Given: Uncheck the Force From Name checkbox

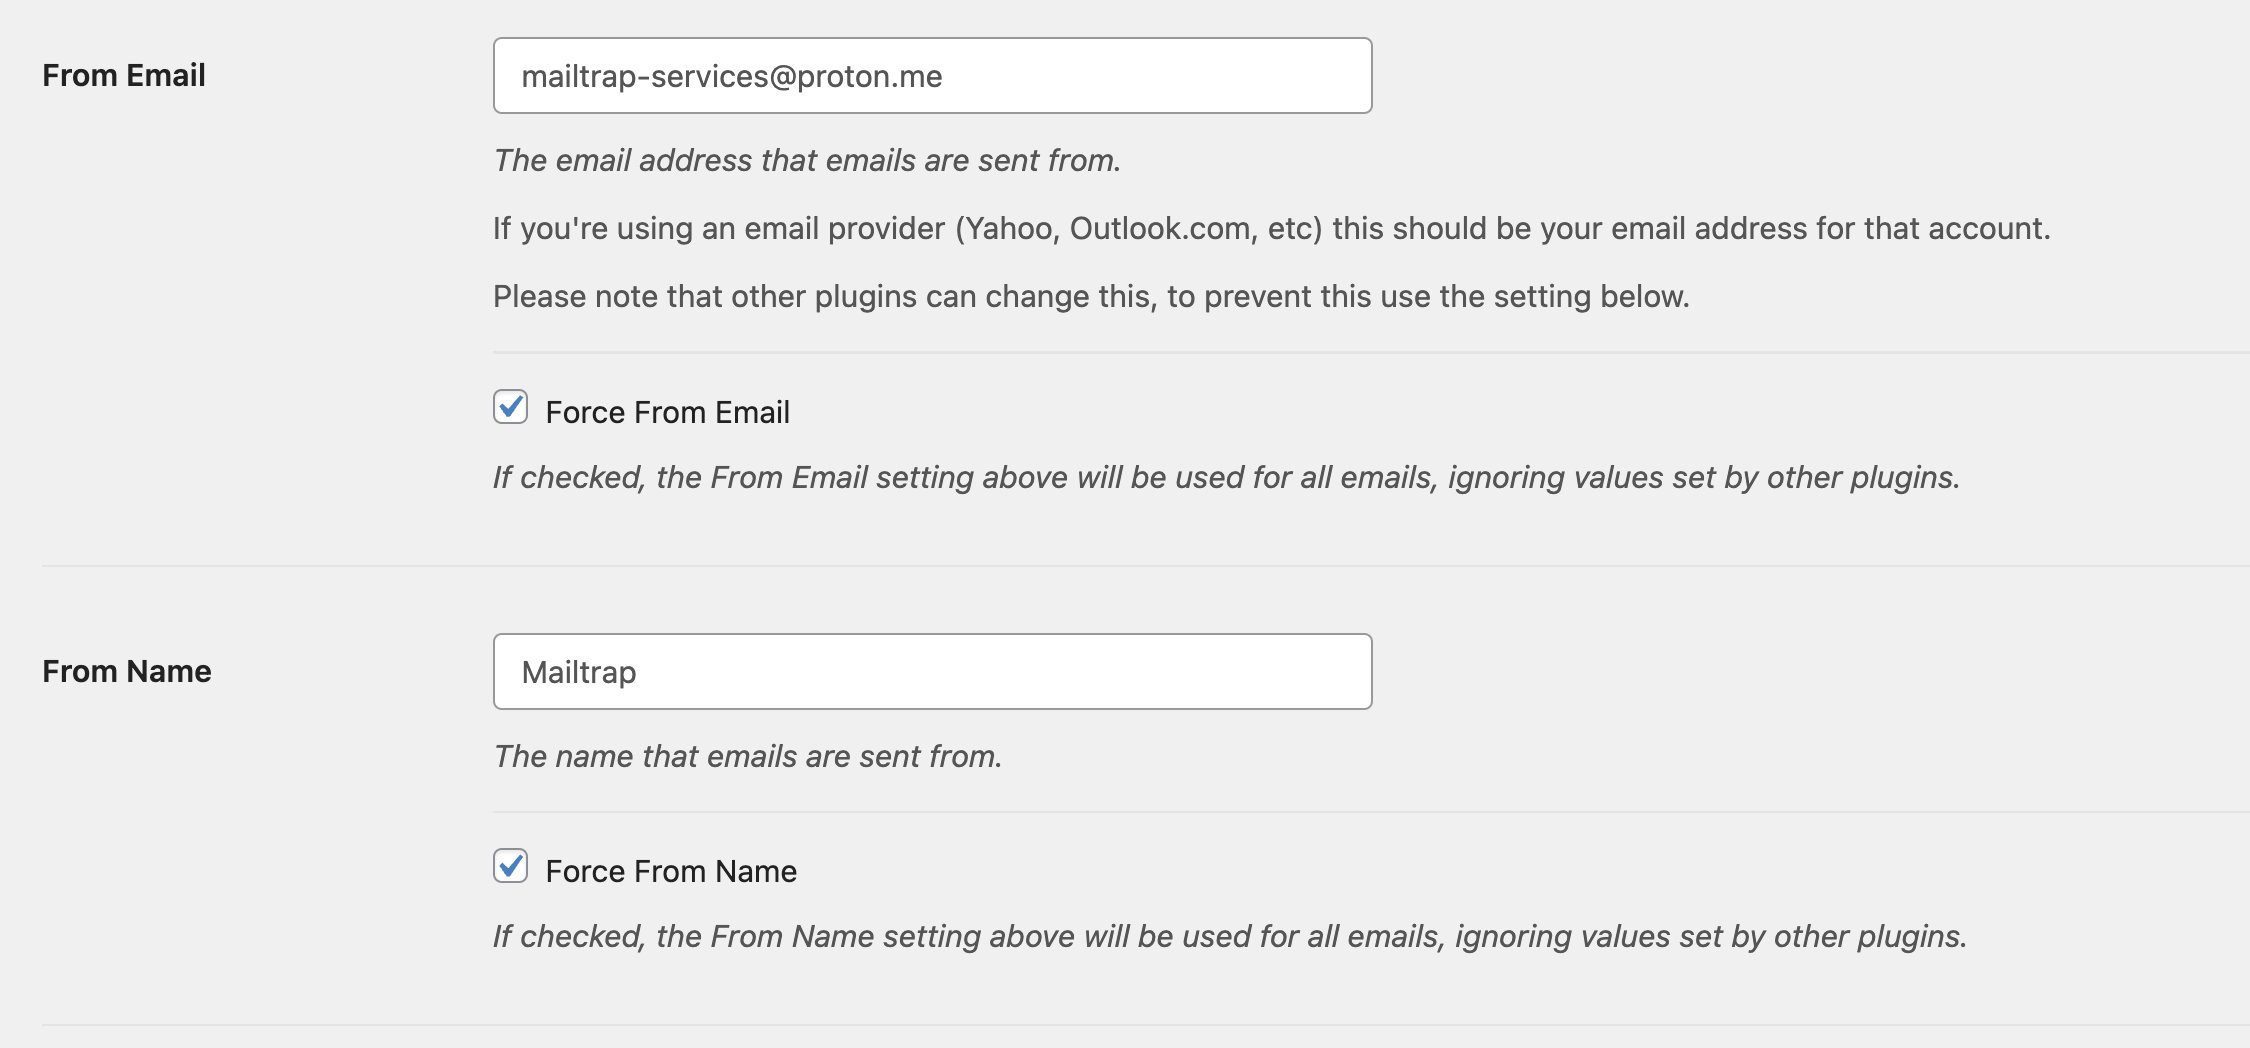Looking at the screenshot, I should [510, 866].
